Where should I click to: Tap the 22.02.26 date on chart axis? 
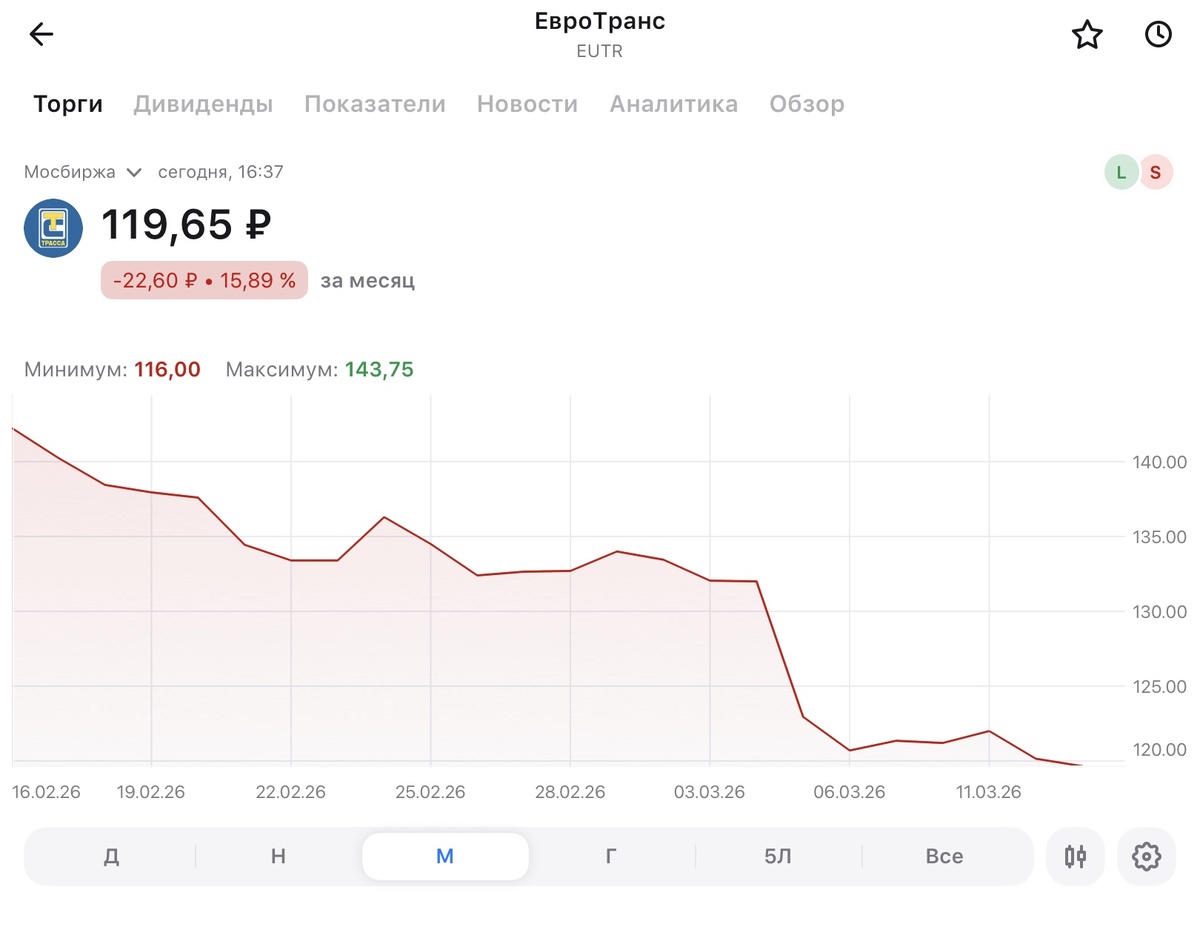[291, 792]
